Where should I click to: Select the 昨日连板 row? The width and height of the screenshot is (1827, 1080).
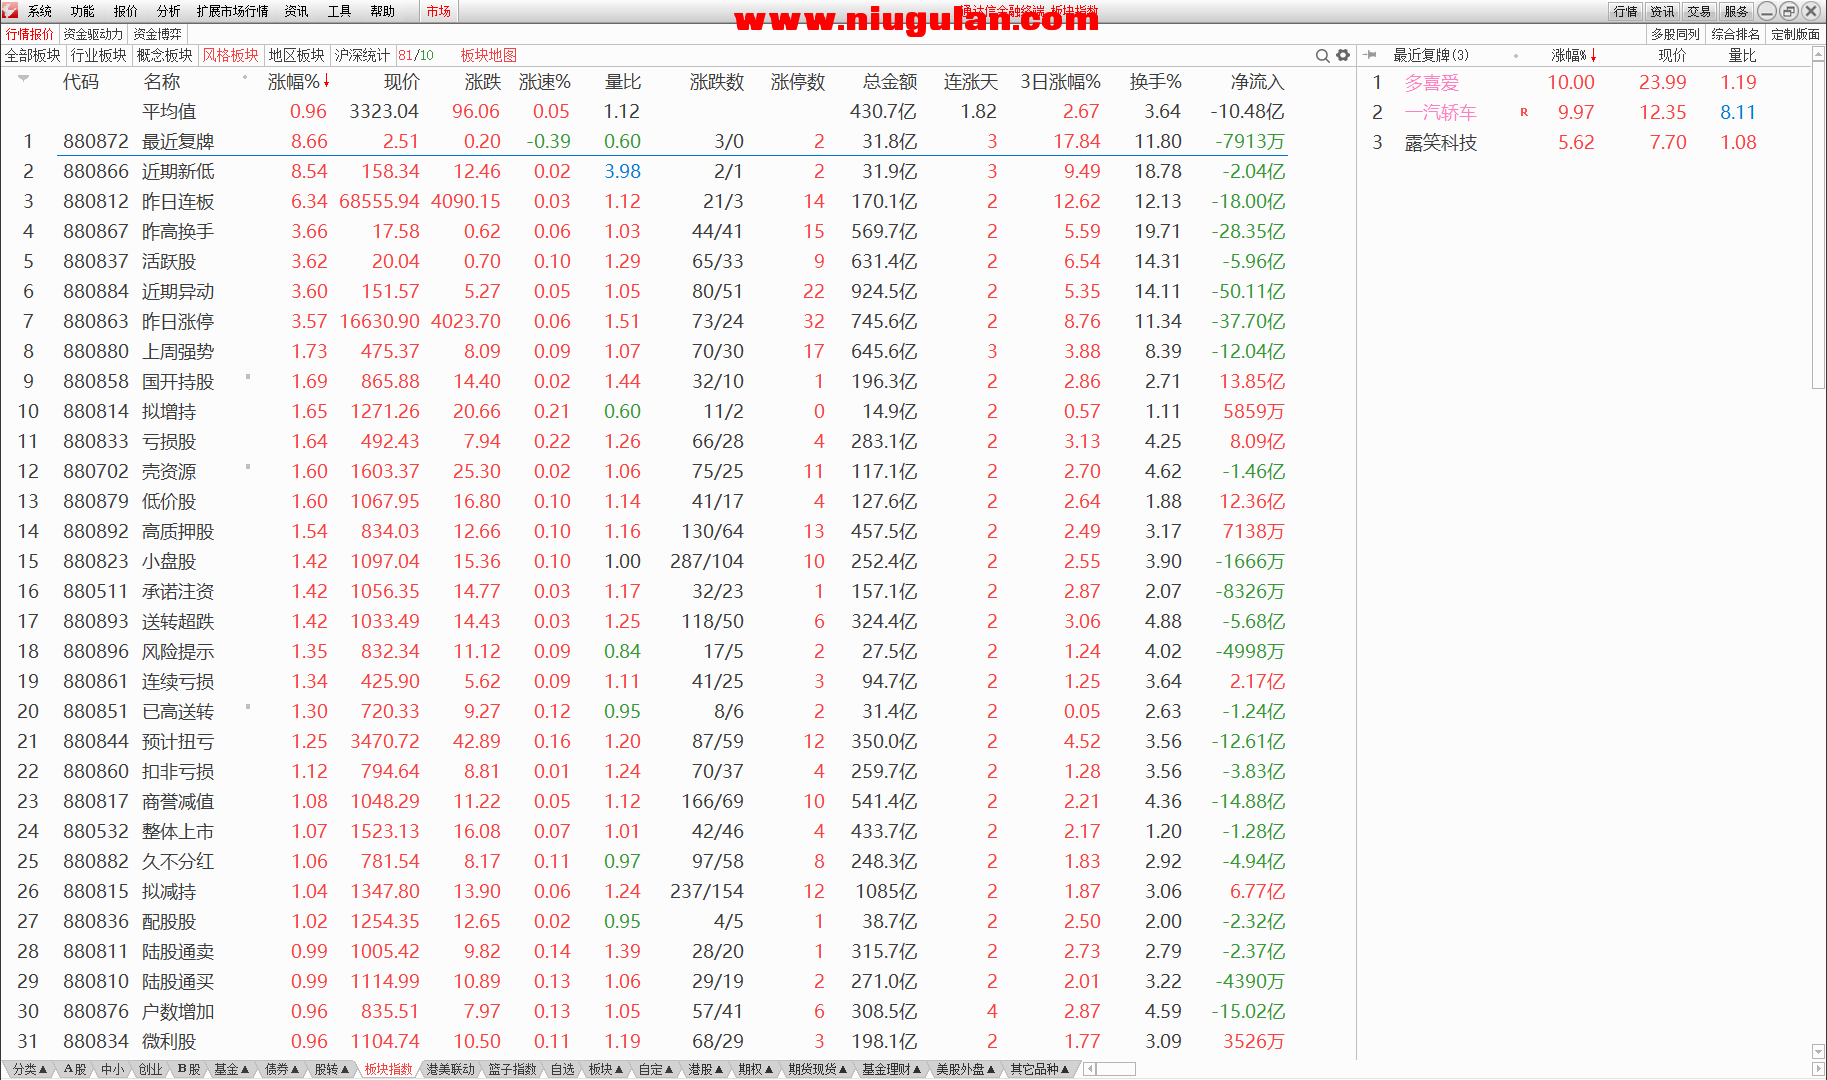644,201
